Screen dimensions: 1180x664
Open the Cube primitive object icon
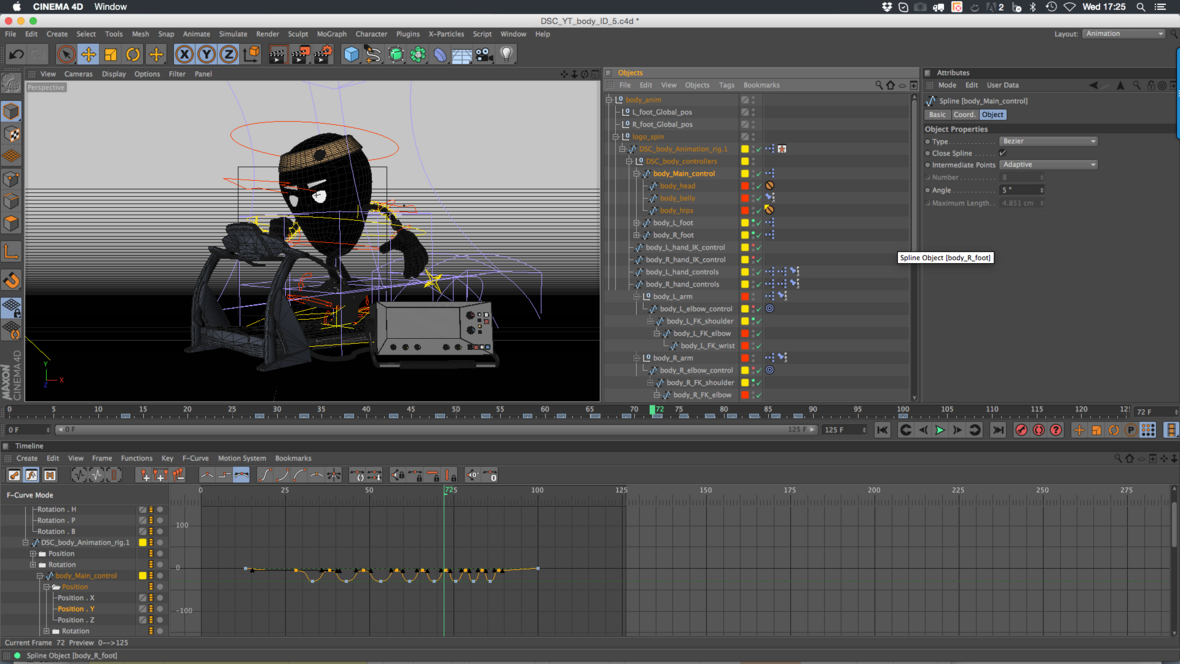pos(351,55)
